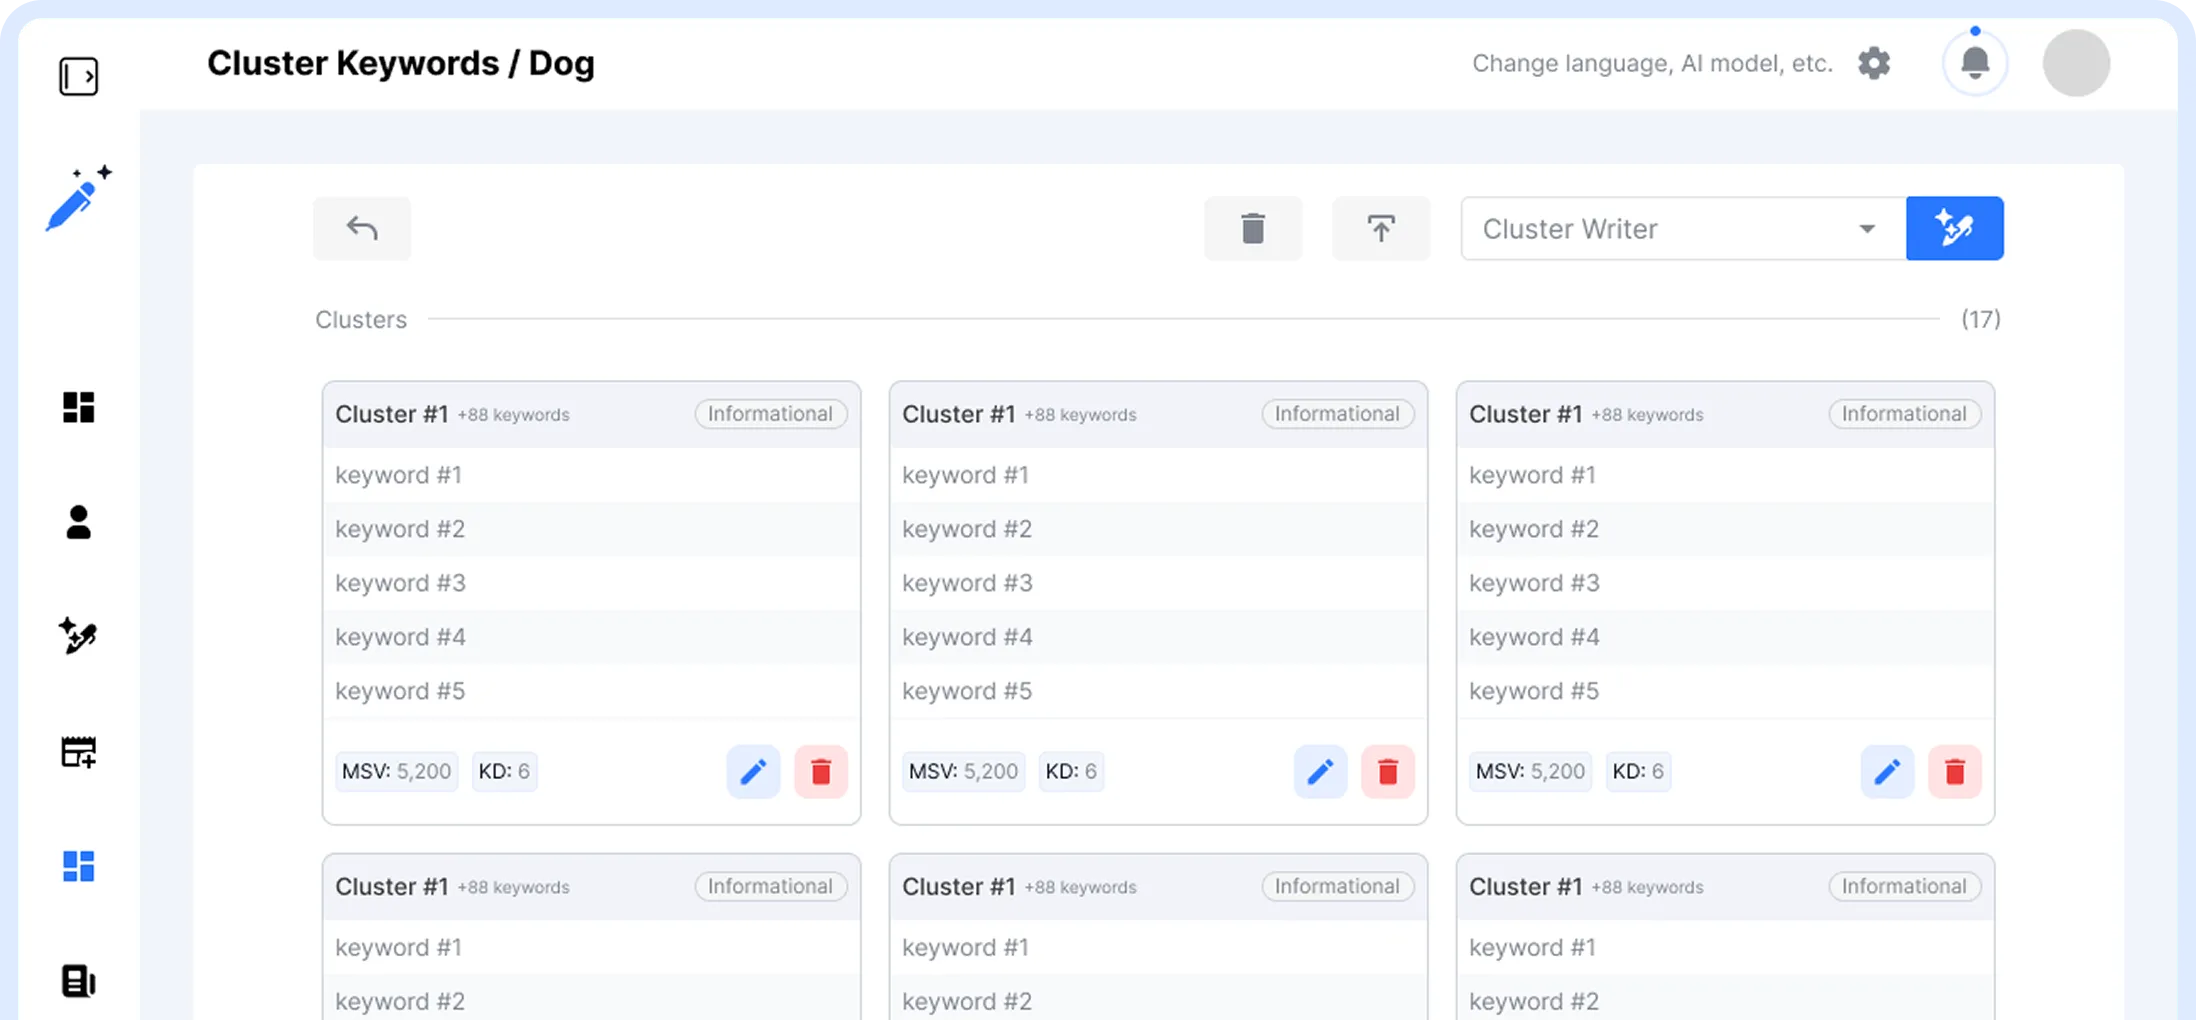Go back using the undo arrow button

click(362, 229)
